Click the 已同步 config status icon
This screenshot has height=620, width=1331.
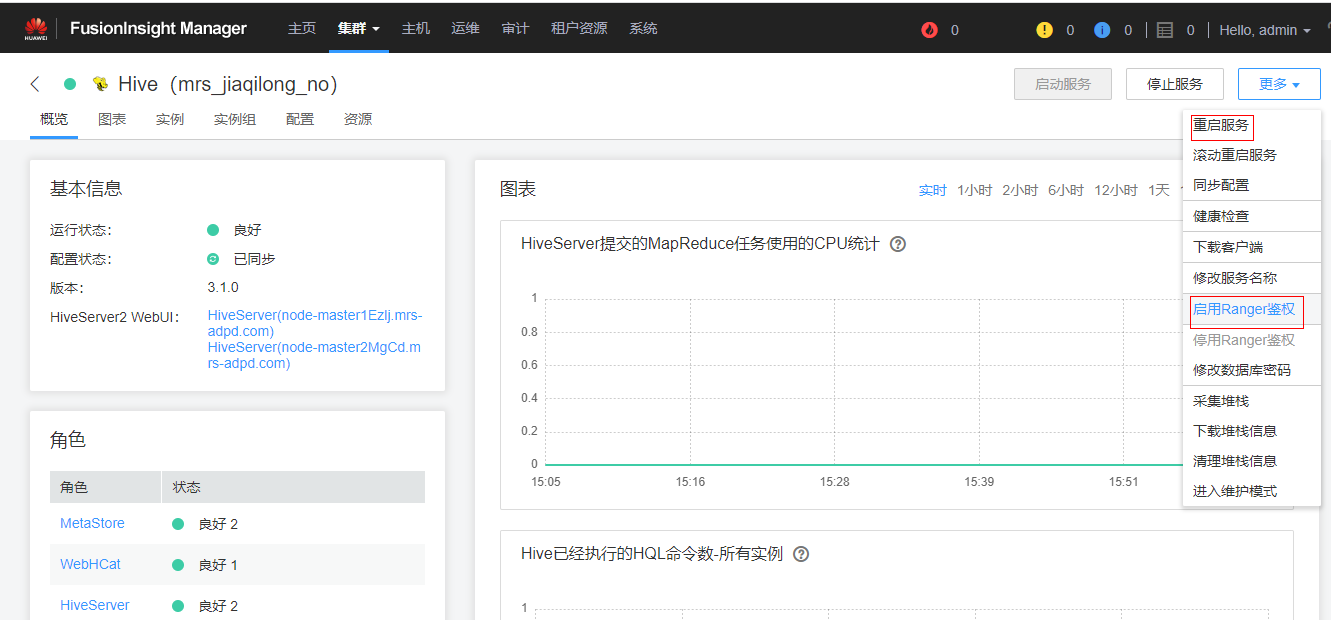(x=213, y=259)
